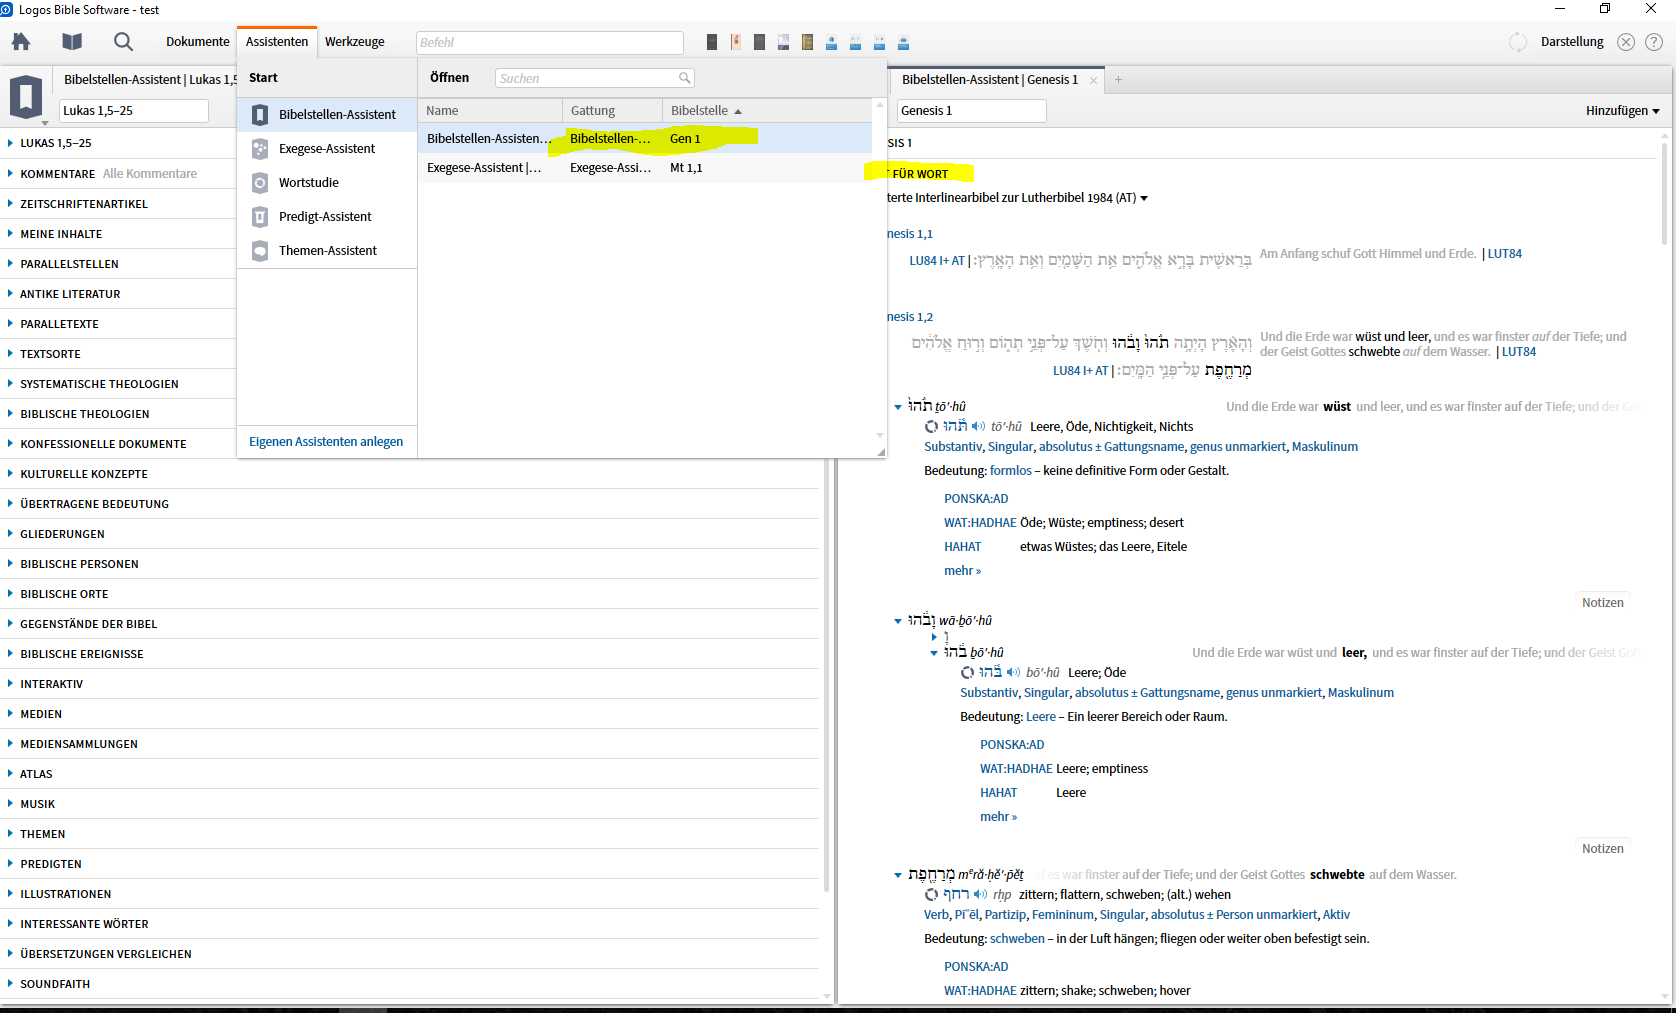Viewport: 1676px width, 1013px height.
Task: Collapse the wā·bō'·hû word entry
Action: [x=897, y=621]
